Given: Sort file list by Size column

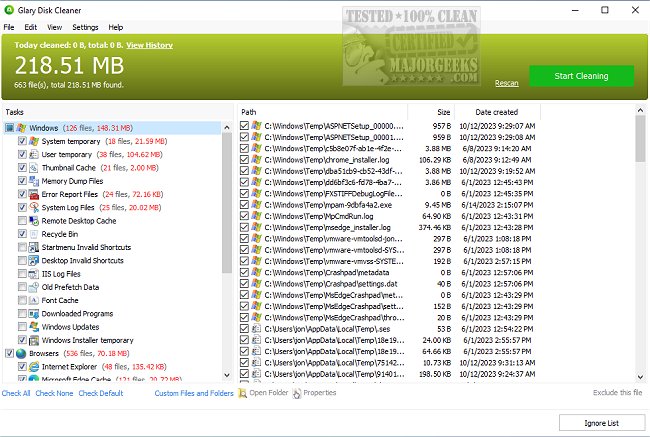Looking at the screenshot, I should click(x=442, y=112).
